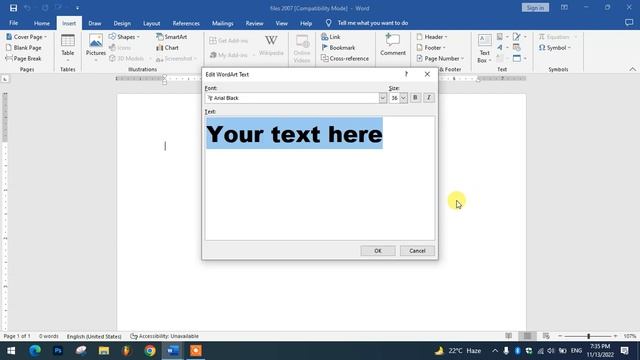Open the Footer dropdown

pyautogui.click(x=431, y=48)
